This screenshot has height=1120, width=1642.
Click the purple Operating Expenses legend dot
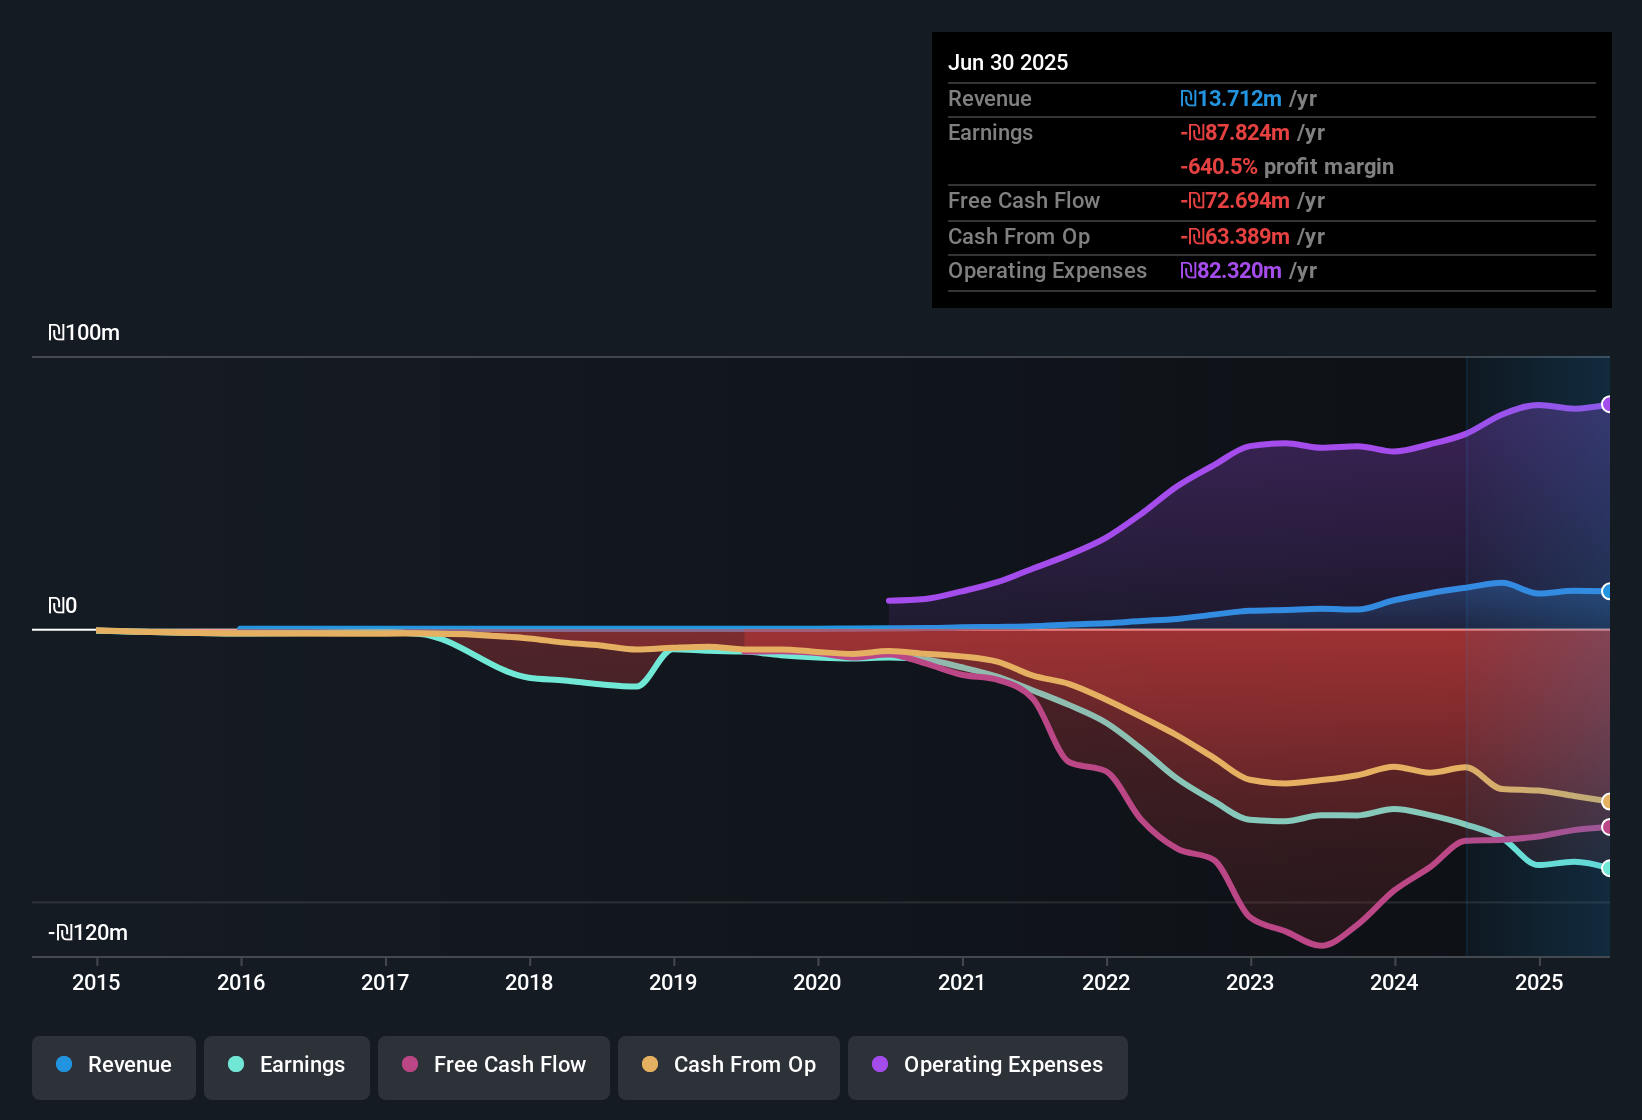pos(880,1064)
